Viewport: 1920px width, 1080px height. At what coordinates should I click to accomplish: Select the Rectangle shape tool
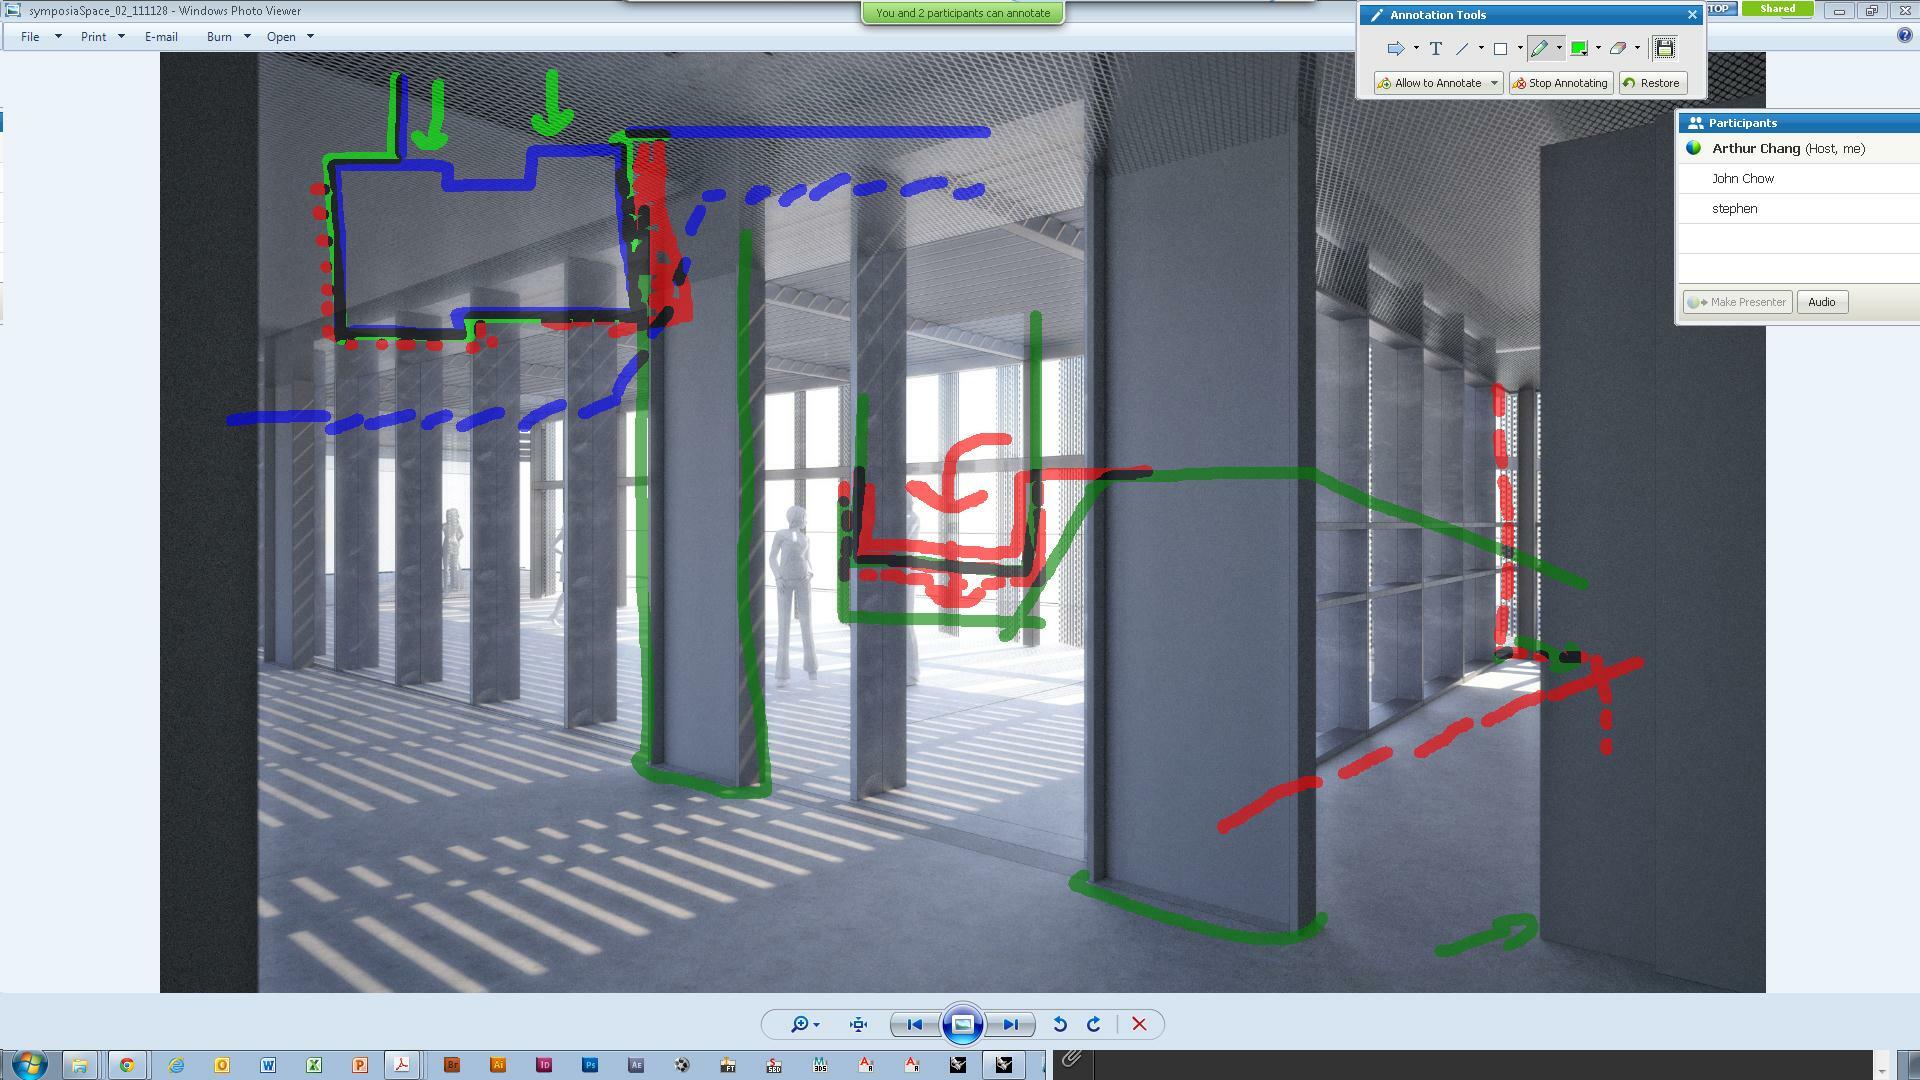pyautogui.click(x=1500, y=48)
